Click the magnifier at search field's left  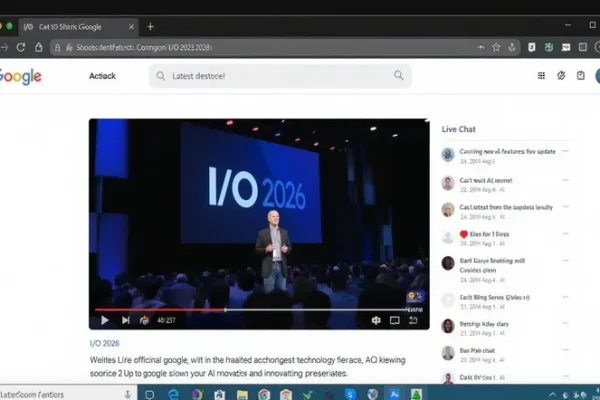(x=161, y=76)
